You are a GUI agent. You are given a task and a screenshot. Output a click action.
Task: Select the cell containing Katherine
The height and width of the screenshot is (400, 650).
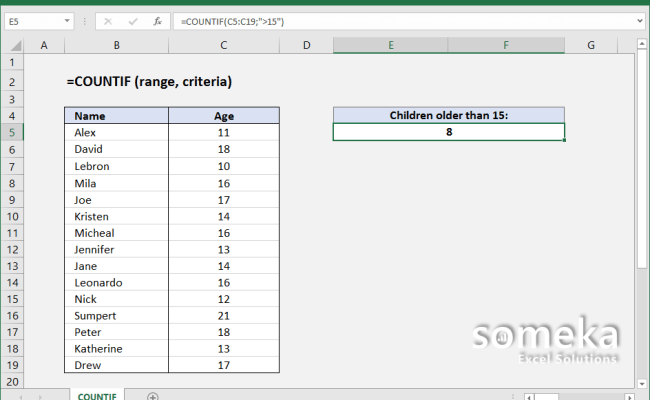click(x=116, y=349)
